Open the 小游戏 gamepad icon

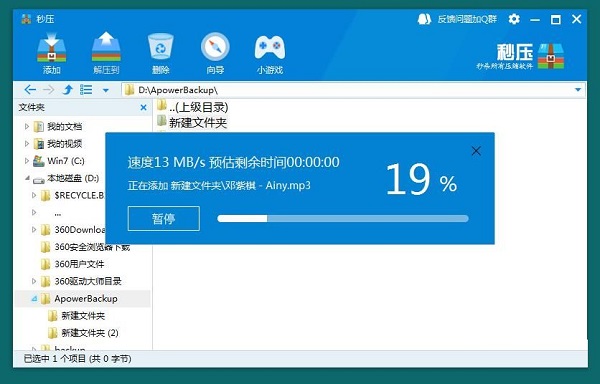[x=270, y=53]
